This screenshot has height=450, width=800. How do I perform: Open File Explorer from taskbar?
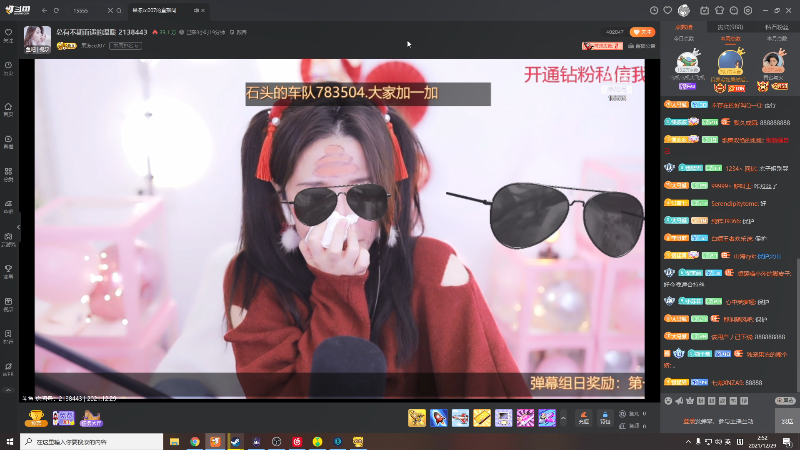pyautogui.click(x=174, y=441)
